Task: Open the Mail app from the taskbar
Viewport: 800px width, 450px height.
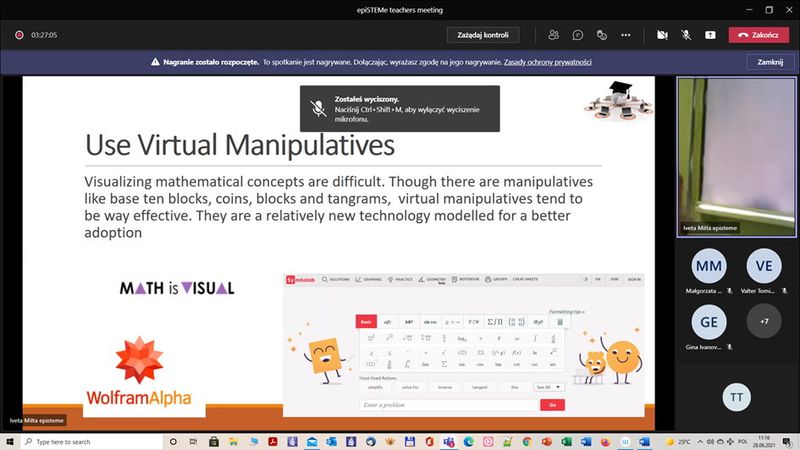Action: 312,442
